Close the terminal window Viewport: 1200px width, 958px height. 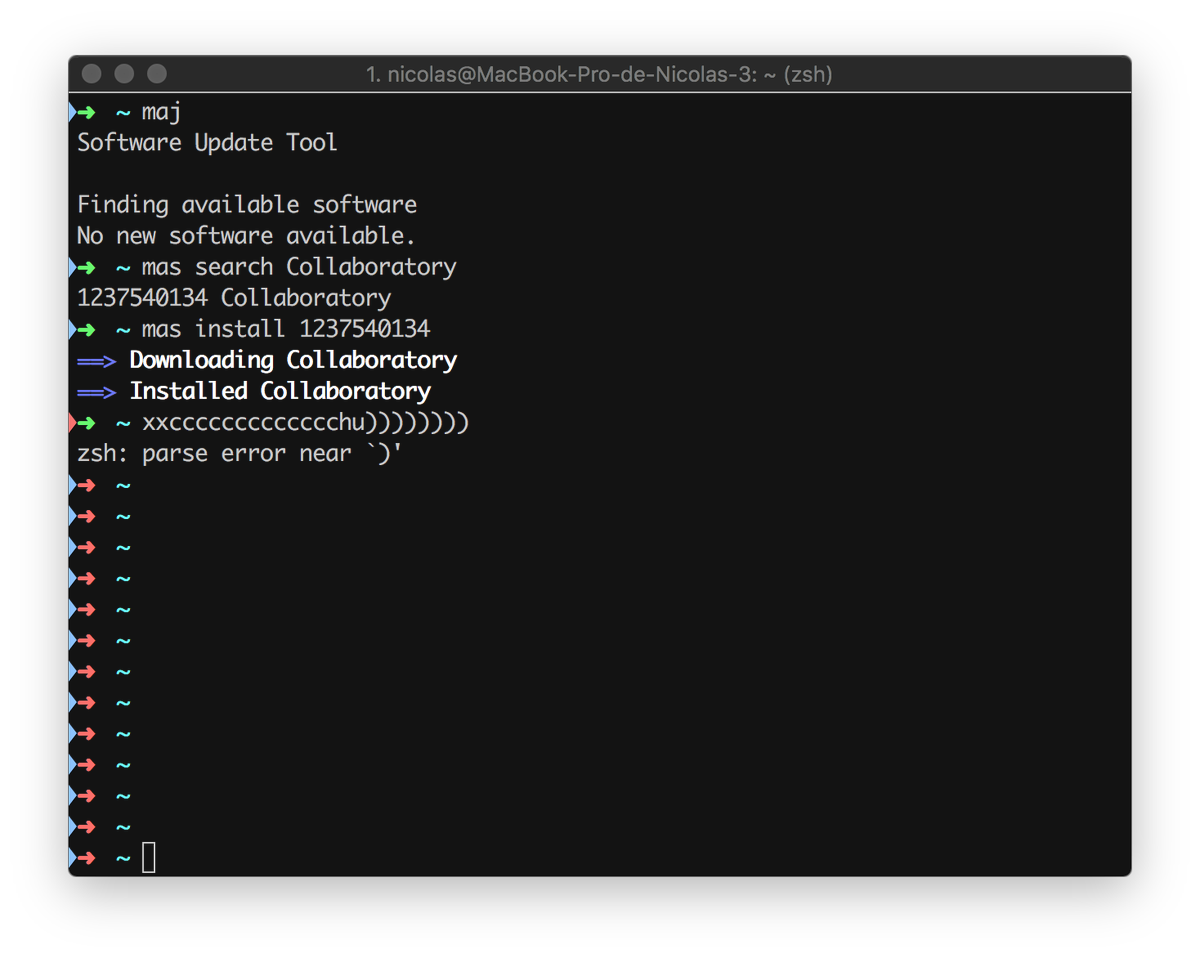(92, 74)
